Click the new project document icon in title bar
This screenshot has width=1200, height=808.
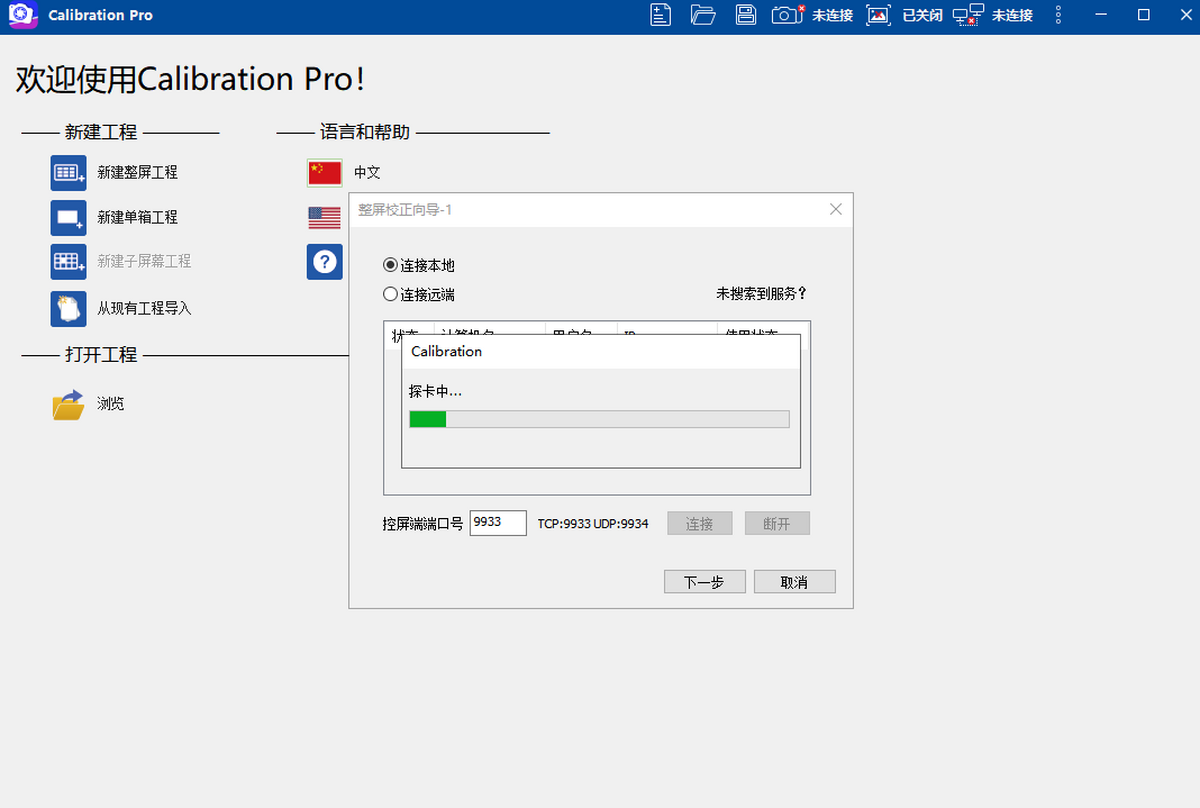pyautogui.click(x=660, y=15)
